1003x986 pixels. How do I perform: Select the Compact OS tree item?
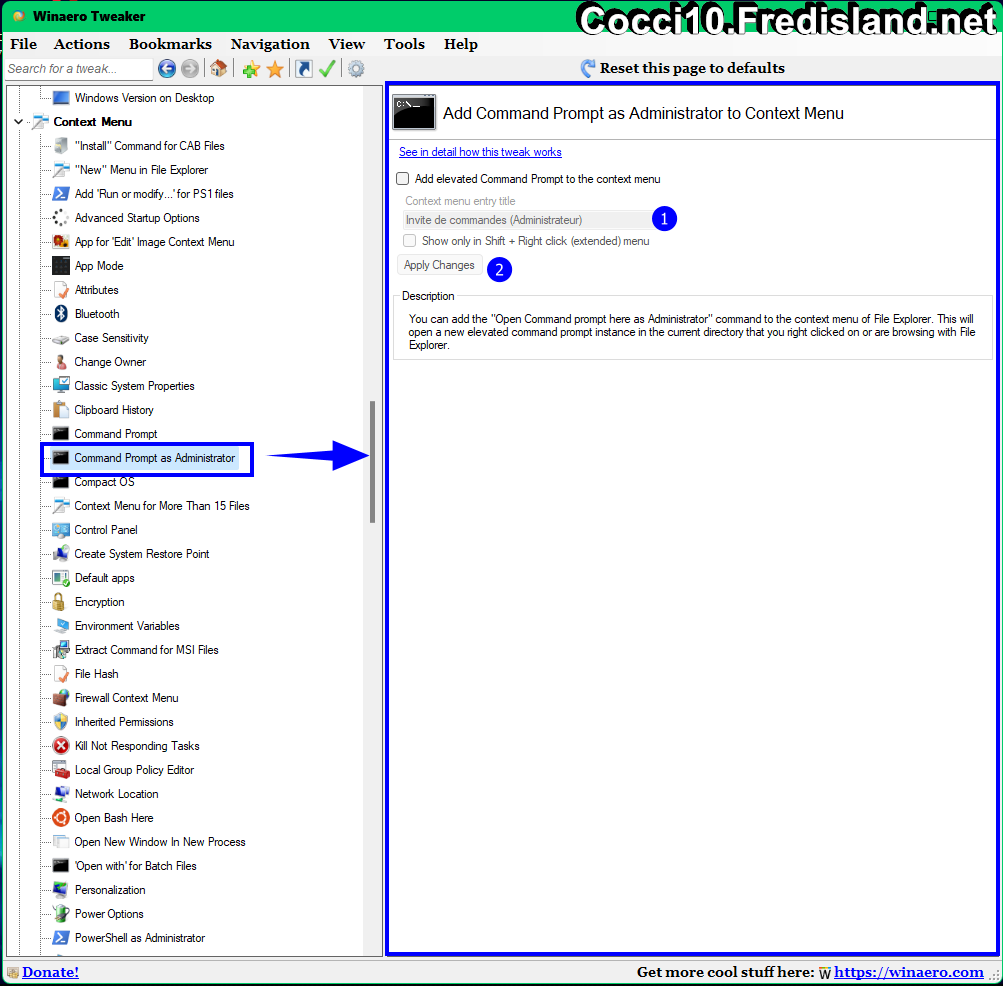click(x=104, y=482)
